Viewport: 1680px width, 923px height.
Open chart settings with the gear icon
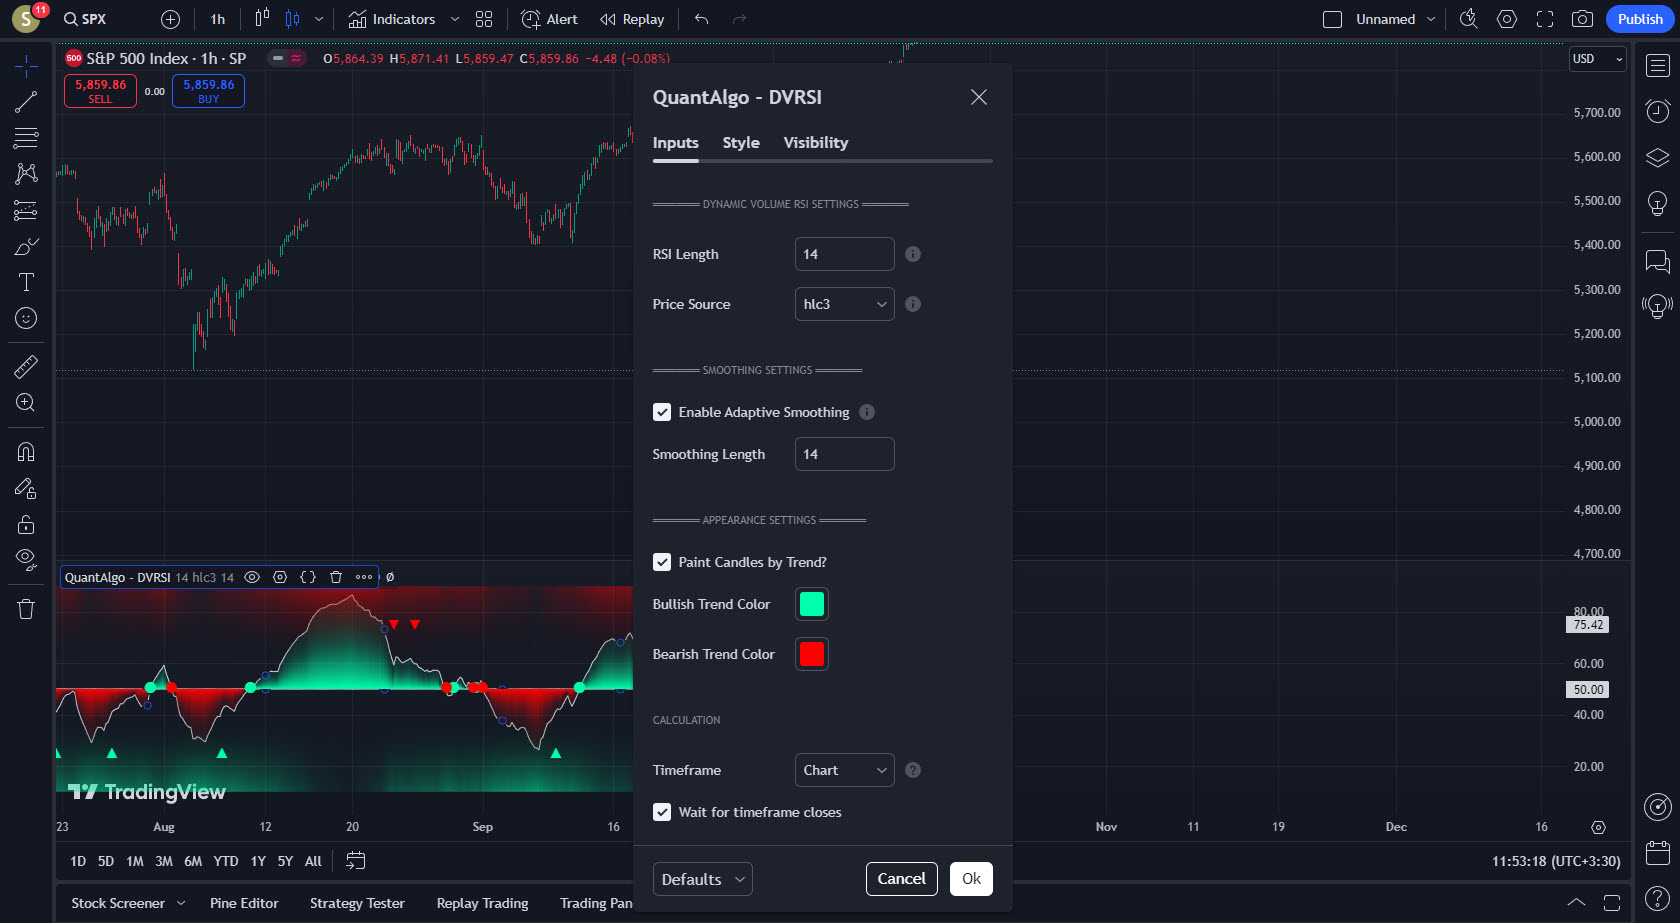coord(1506,19)
